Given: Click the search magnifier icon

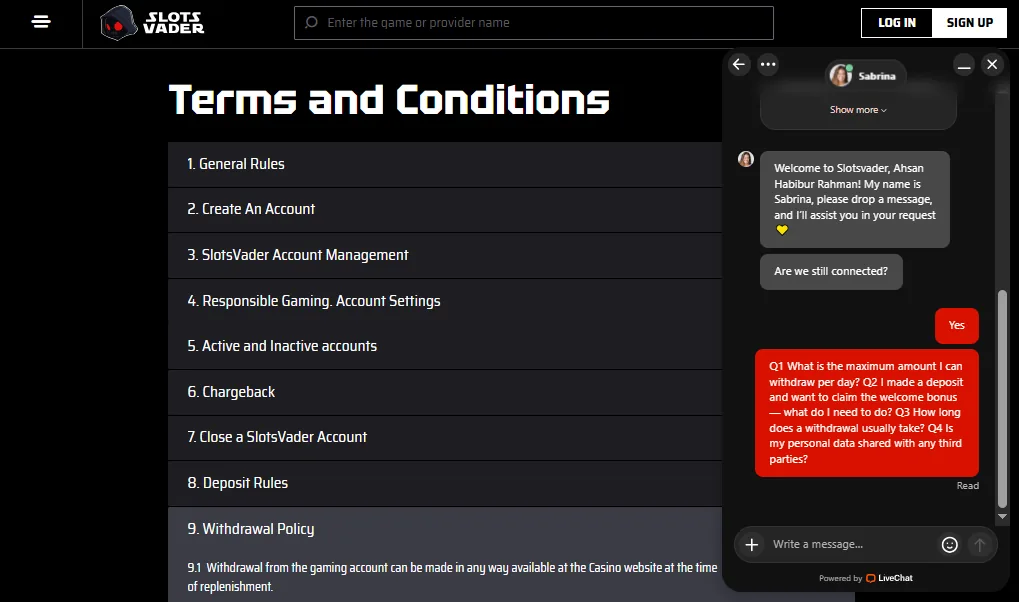Looking at the screenshot, I should tap(311, 23).
